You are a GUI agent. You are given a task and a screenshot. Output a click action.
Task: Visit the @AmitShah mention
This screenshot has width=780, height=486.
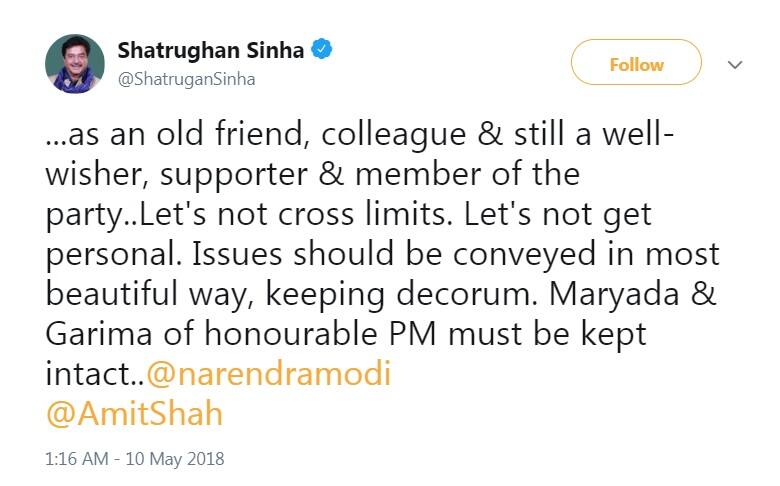pos(134,413)
